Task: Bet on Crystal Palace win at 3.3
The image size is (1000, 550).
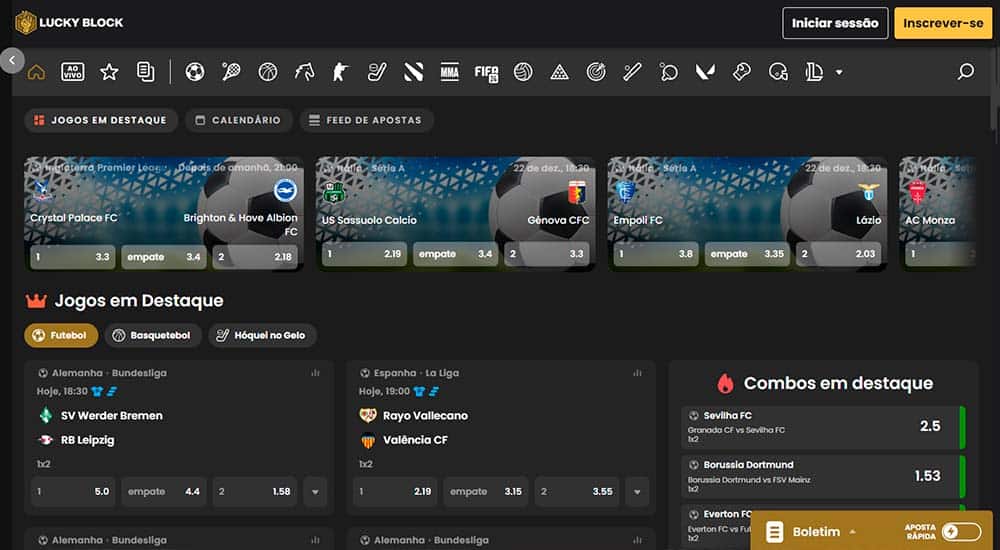Action: [73, 257]
